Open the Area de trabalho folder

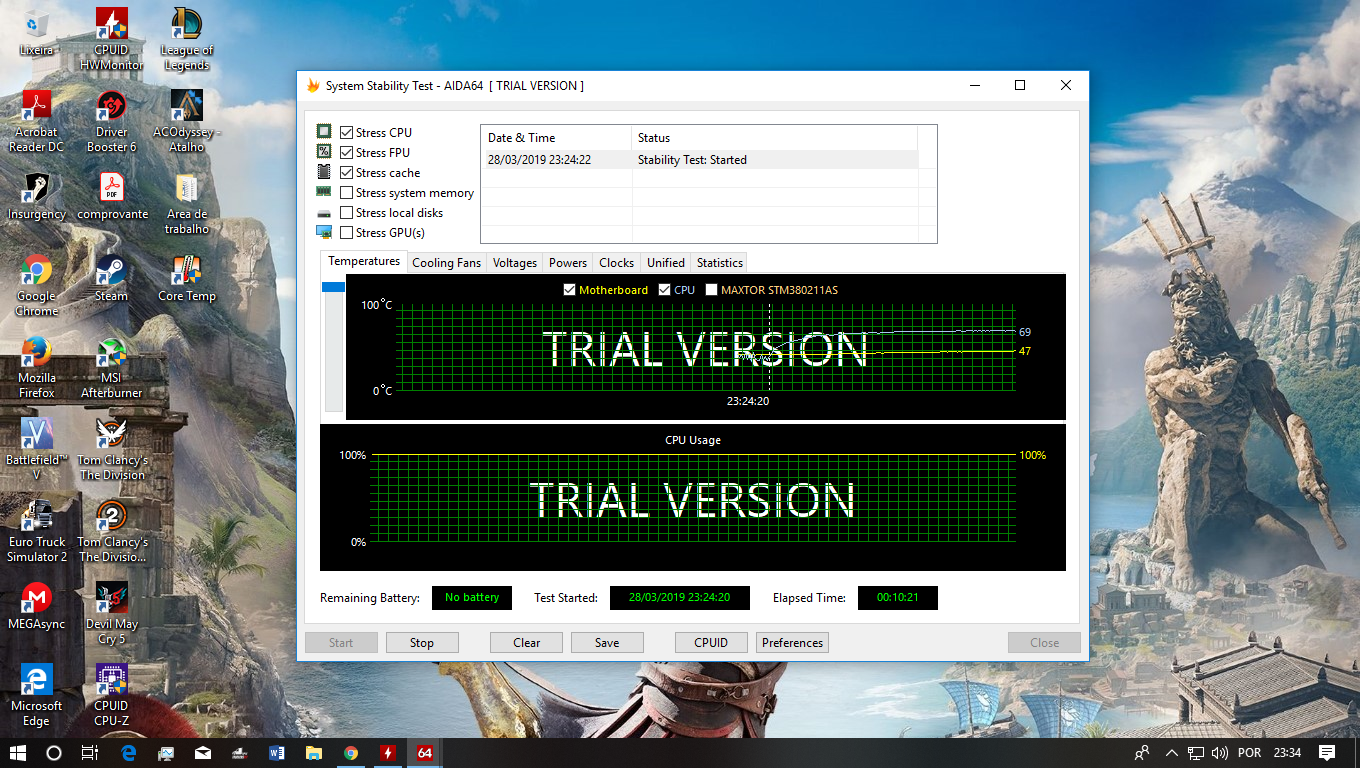(x=186, y=203)
